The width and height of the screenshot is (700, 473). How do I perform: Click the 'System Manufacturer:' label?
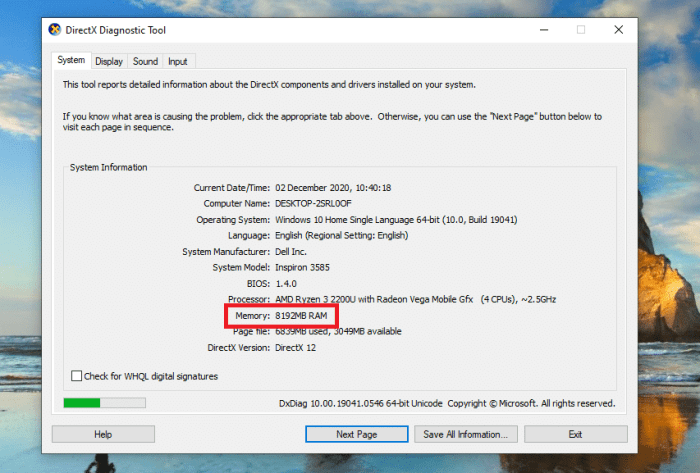pos(226,252)
